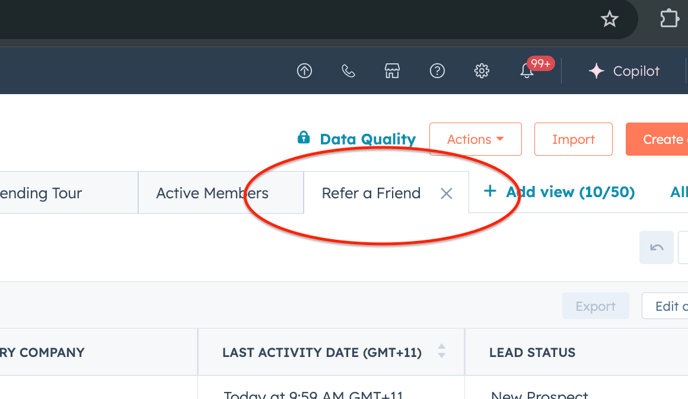Click the Lead Status column header
Viewport: 688px width, 399px height.
pos(532,352)
